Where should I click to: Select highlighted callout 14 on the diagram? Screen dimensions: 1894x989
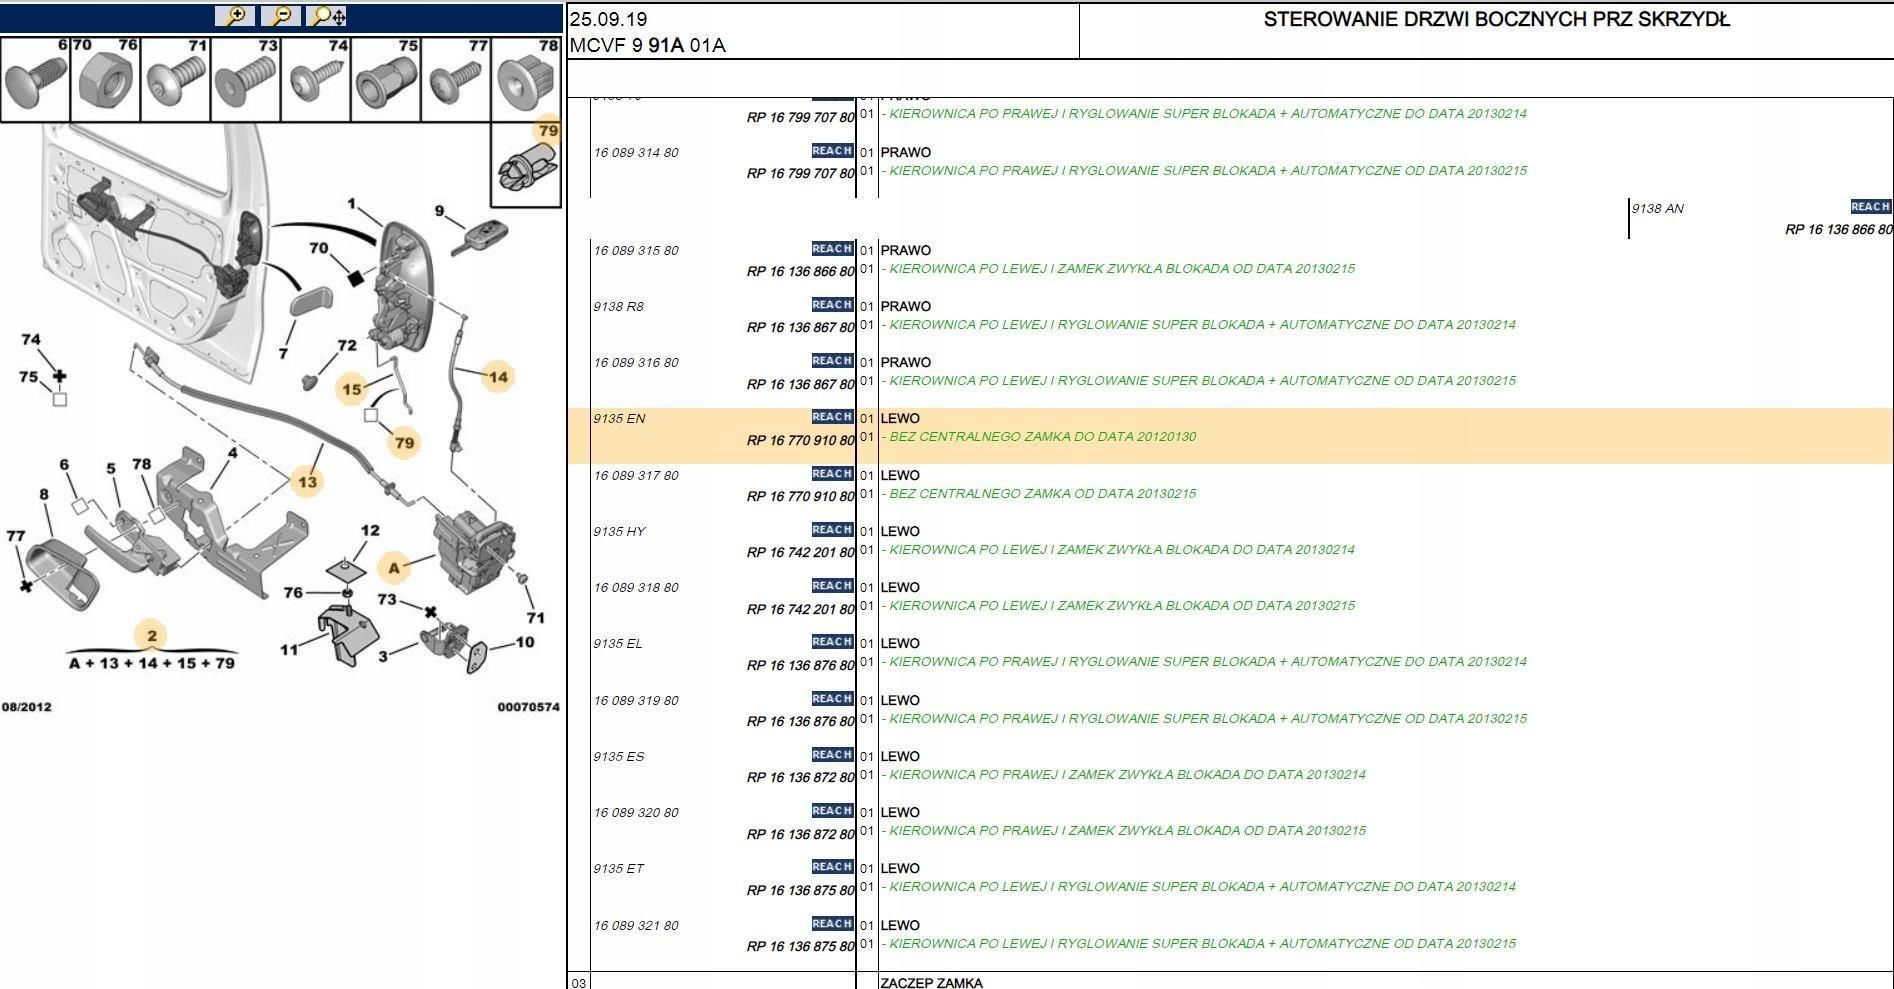point(498,377)
